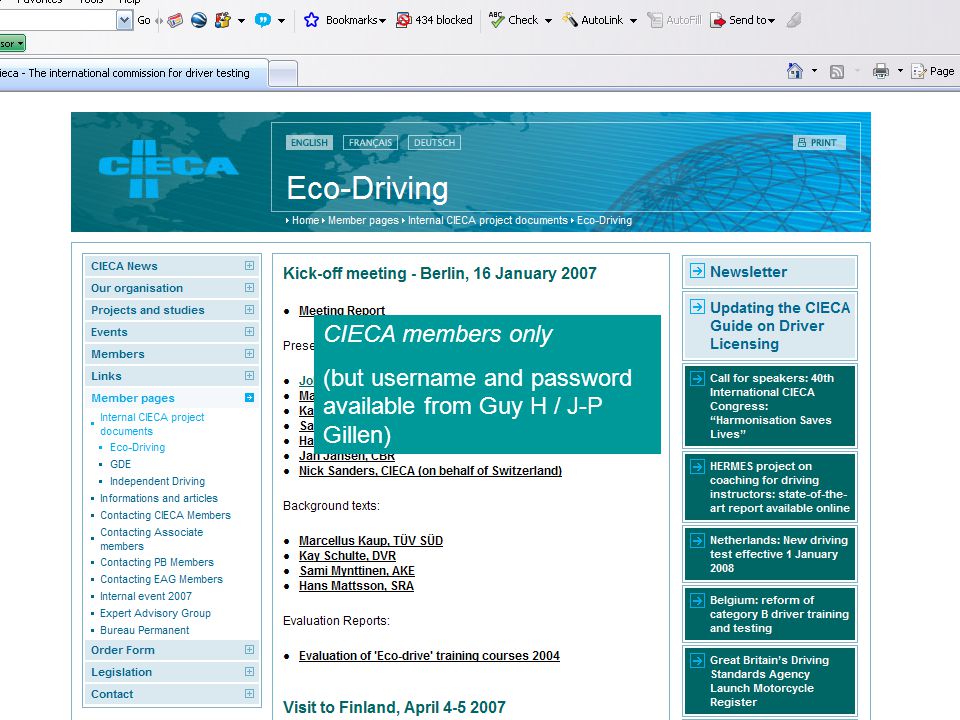This screenshot has width=960, height=720.
Task: Open Contacting PB Members
Action: pyautogui.click(x=157, y=562)
